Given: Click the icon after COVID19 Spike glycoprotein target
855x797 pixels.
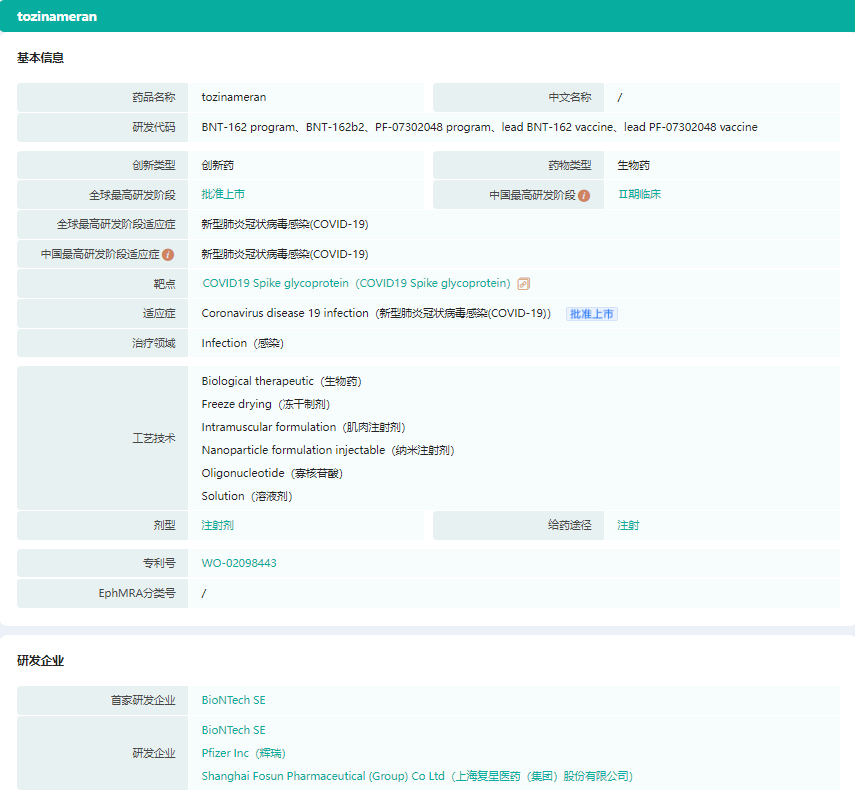Looking at the screenshot, I should click(x=524, y=284).
